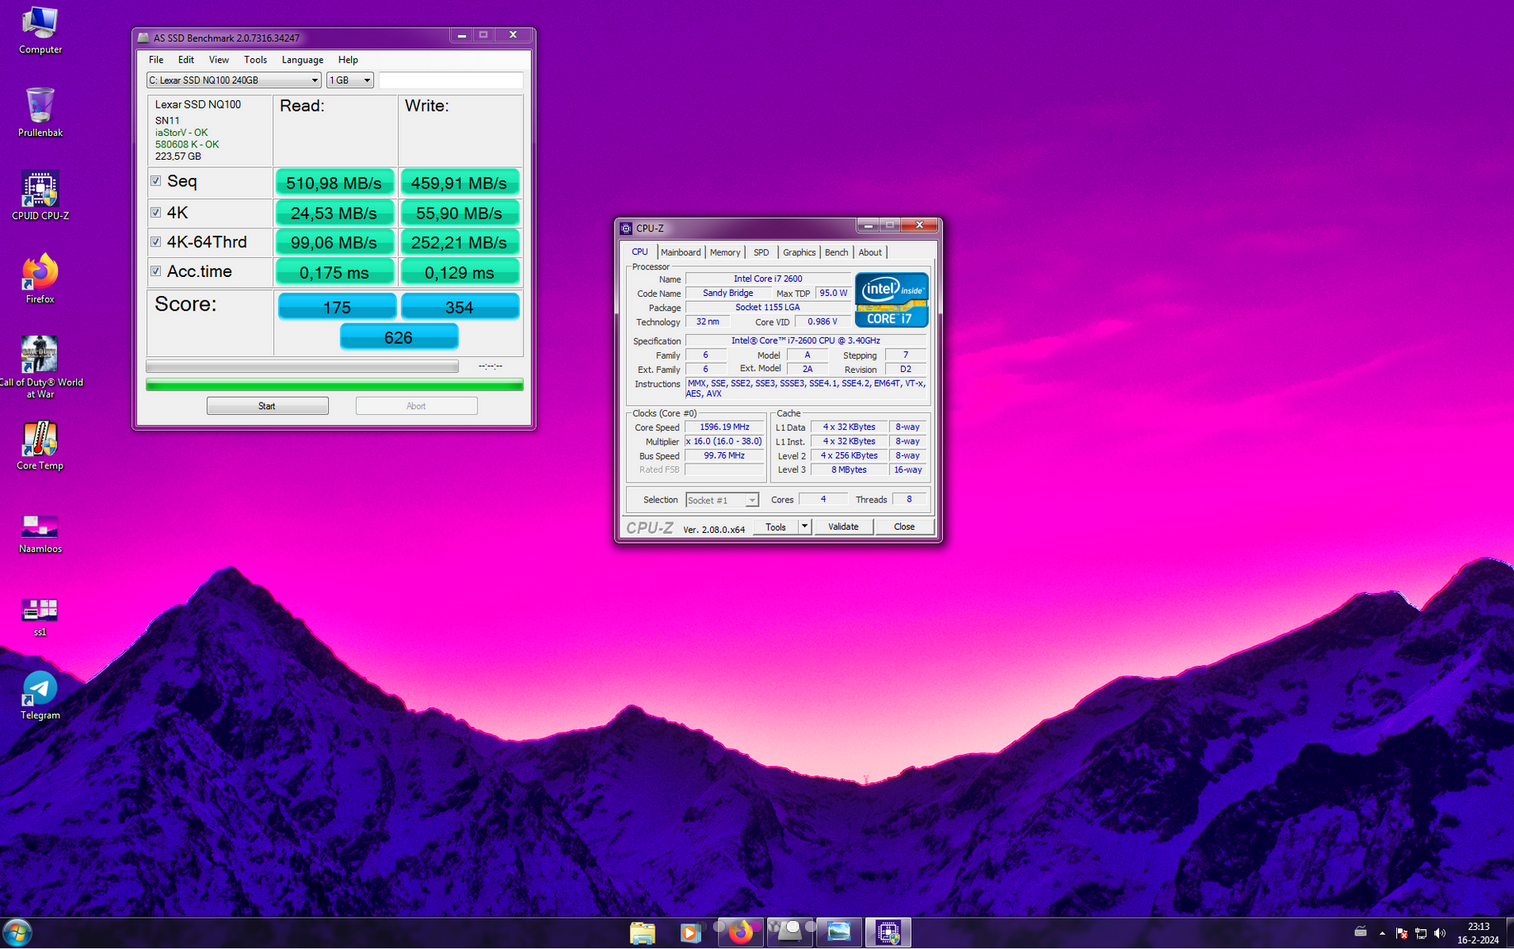Switch to the Mainboard tab in CPU-Z
The height and width of the screenshot is (949, 1514).
pos(680,253)
